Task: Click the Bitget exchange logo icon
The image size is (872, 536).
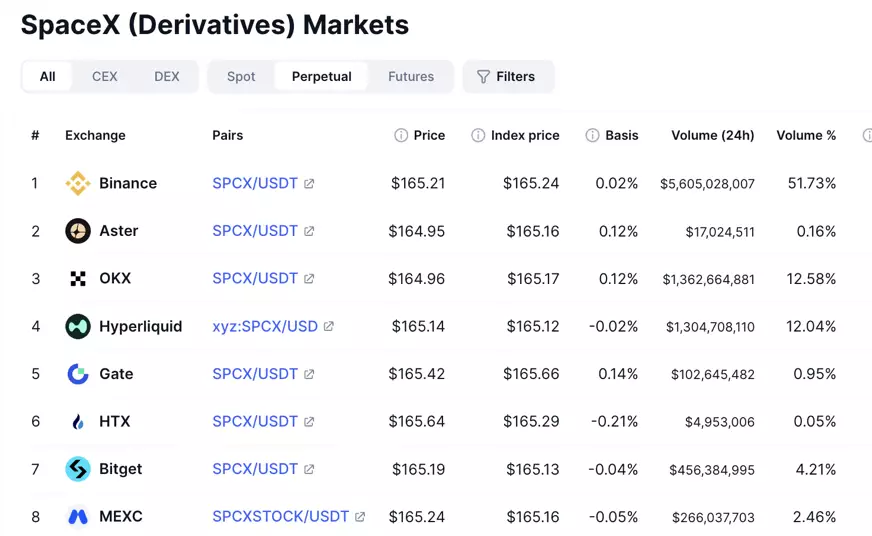Action: pyautogui.click(x=78, y=469)
